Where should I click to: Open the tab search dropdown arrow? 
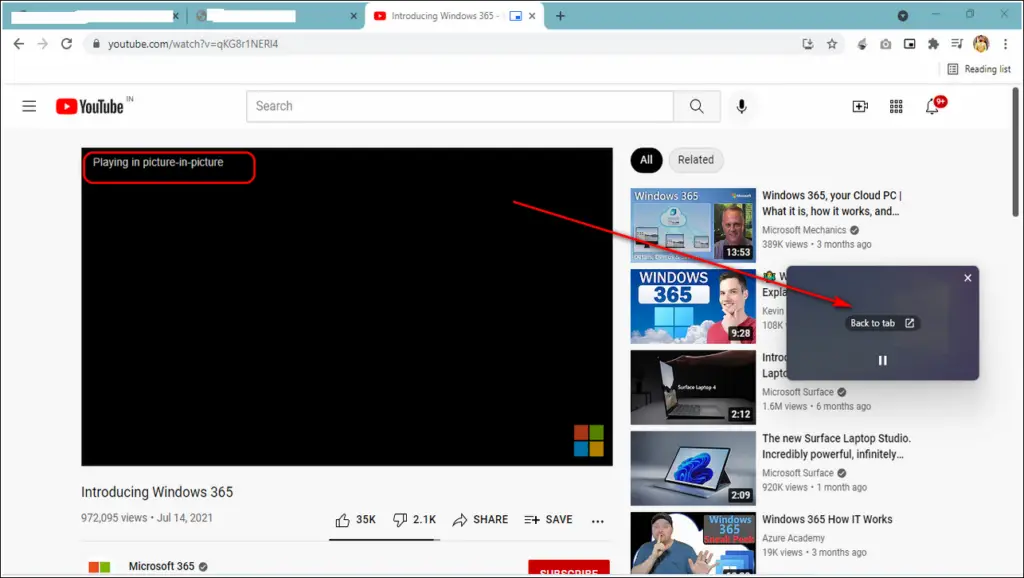(903, 16)
